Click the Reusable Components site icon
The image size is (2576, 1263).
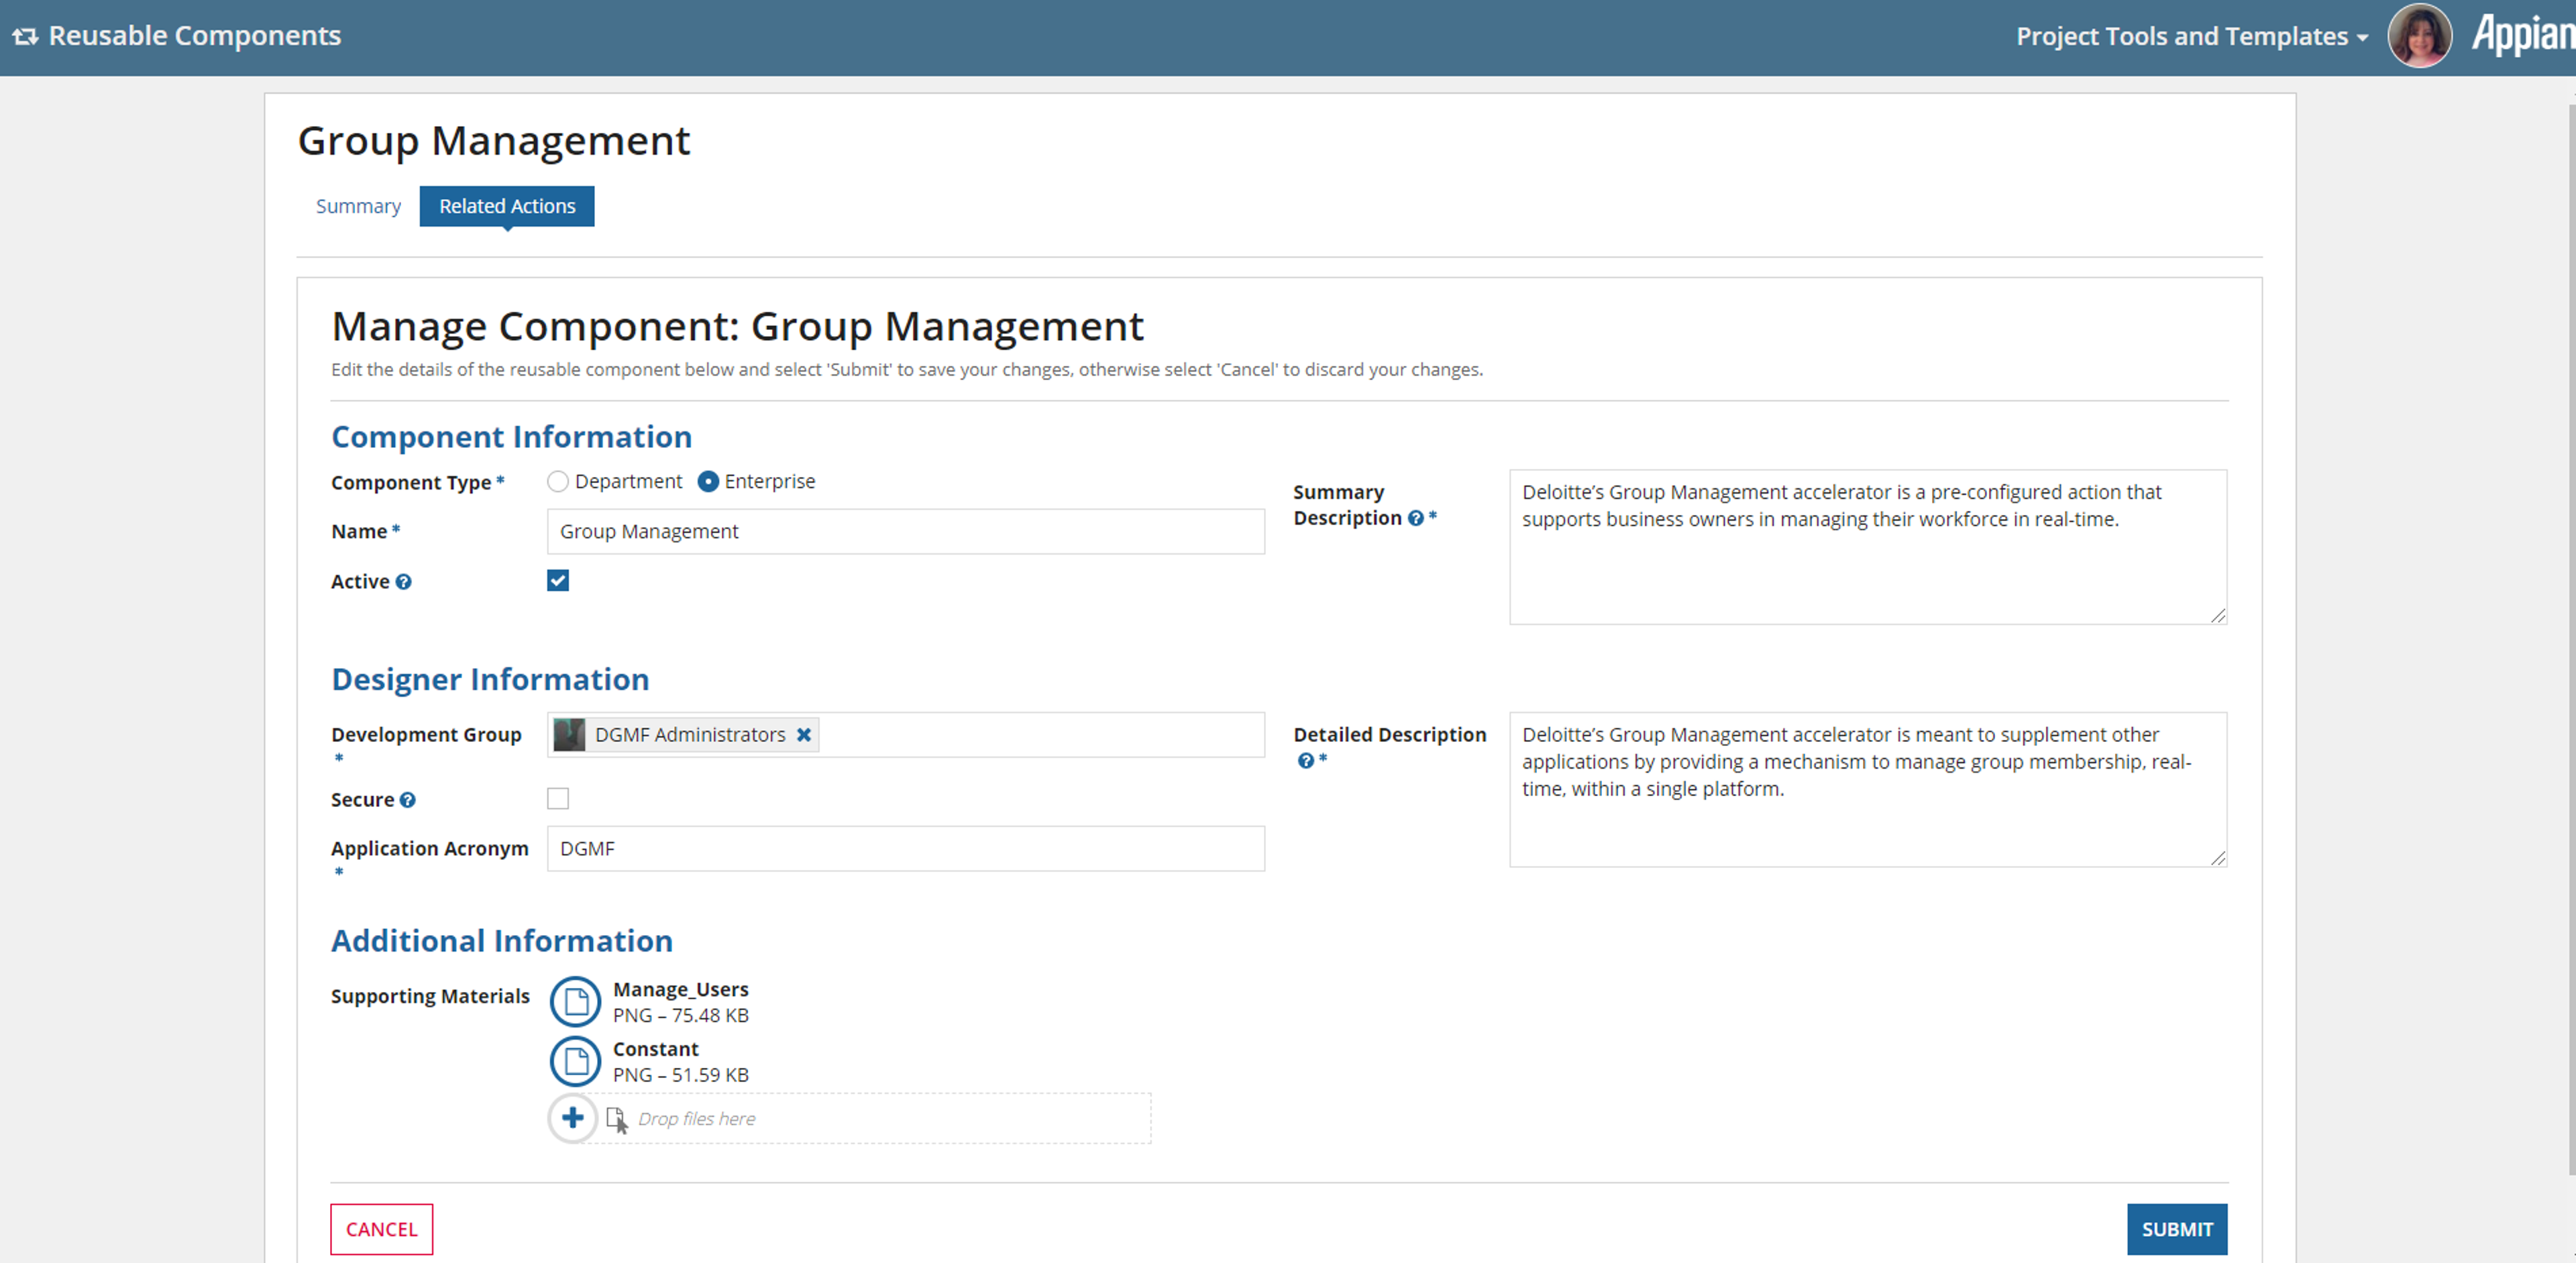25,36
